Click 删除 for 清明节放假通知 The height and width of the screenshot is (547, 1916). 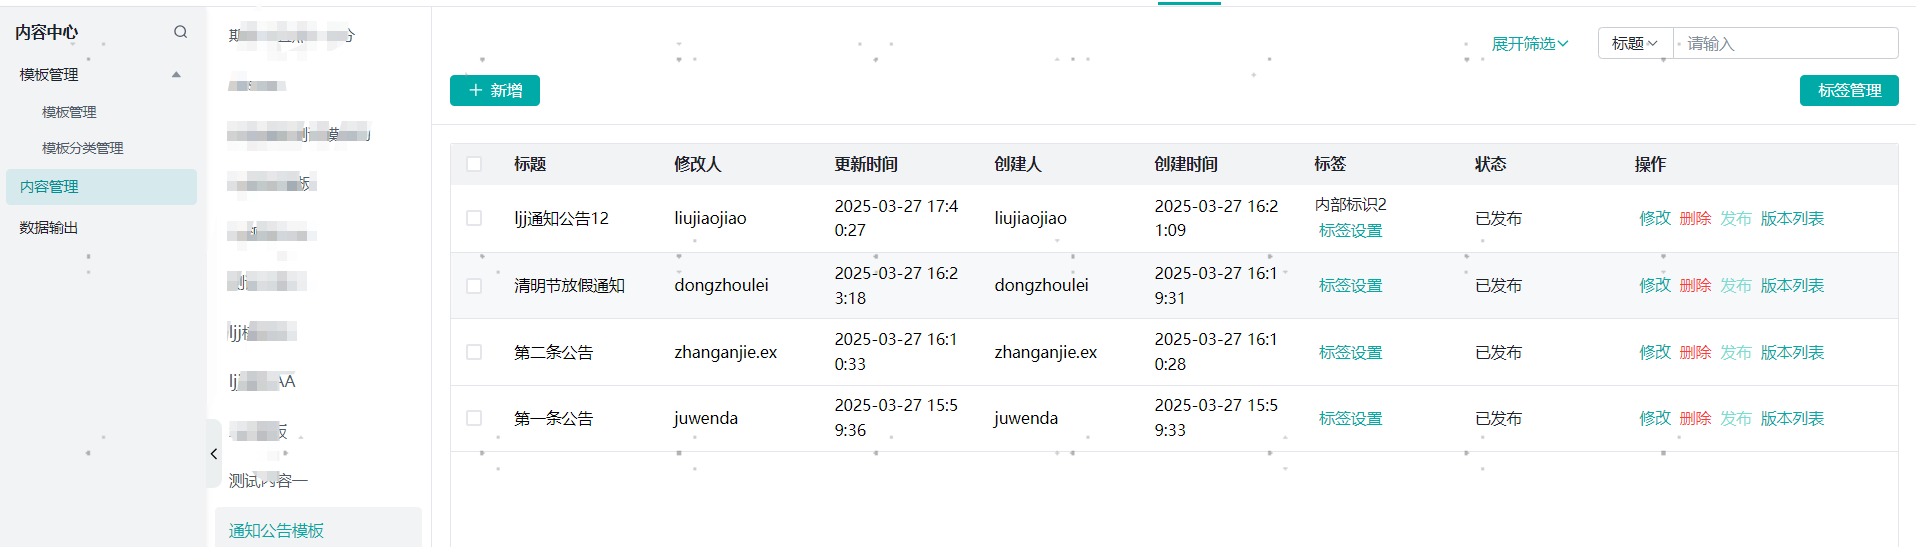click(1695, 285)
